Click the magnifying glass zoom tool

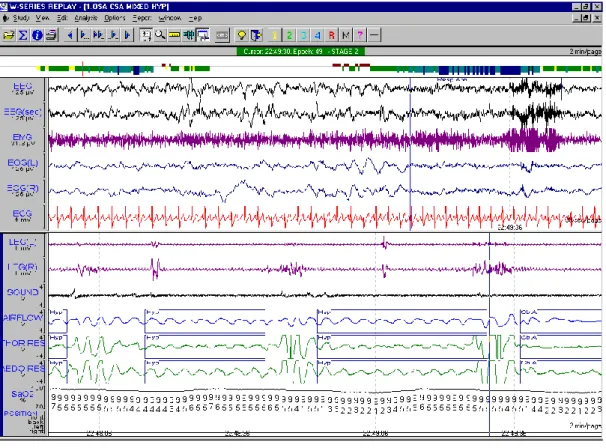[x=160, y=36]
